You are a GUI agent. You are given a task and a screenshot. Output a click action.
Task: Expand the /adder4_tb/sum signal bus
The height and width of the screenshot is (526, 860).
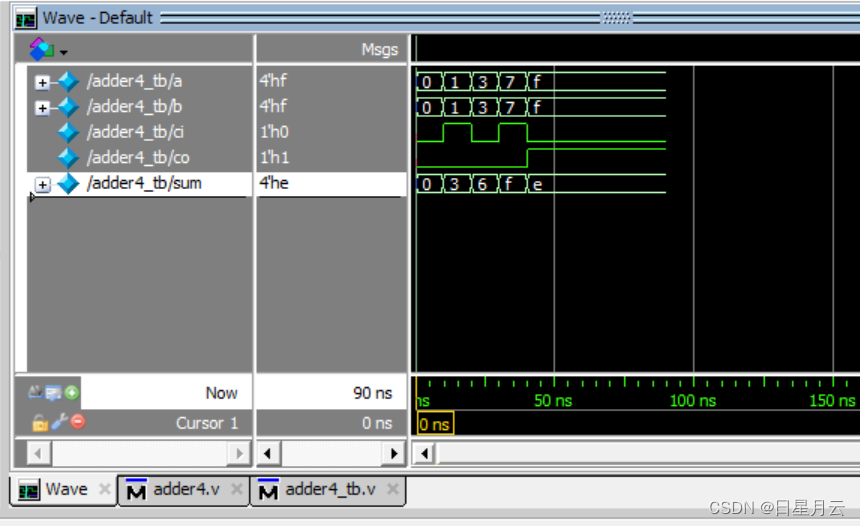coord(42,184)
